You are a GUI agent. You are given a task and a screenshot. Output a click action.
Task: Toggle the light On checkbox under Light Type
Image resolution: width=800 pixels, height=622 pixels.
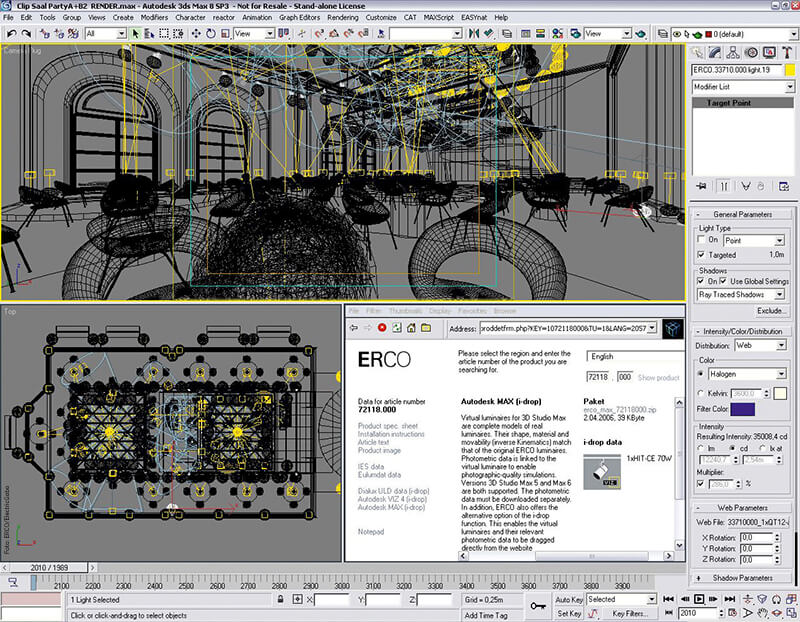701,239
